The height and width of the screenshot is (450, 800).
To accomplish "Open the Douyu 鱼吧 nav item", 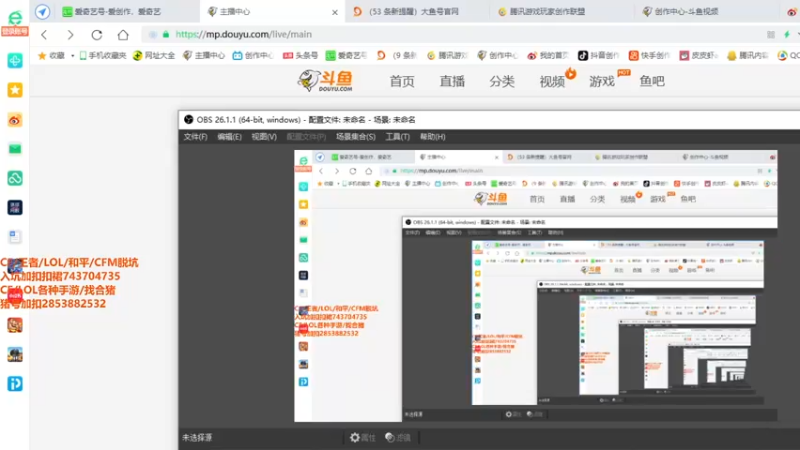I will (x=652, y=81).
